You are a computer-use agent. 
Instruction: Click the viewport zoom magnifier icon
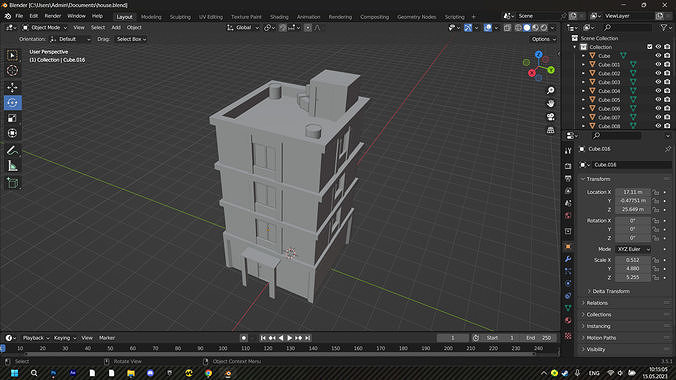coord(551,91)
